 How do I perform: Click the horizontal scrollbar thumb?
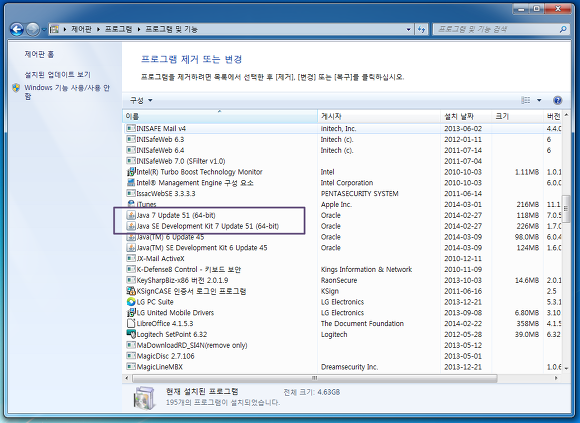click(x=315, y=378)
